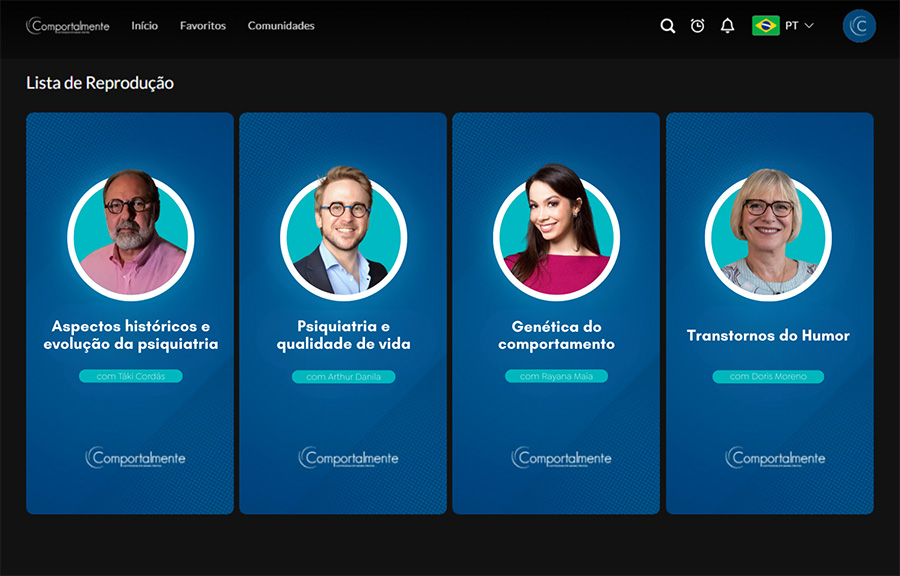900x576 pixels.
Task: Click the 'com Arthur Danila' badge
Action: point(344,377)
